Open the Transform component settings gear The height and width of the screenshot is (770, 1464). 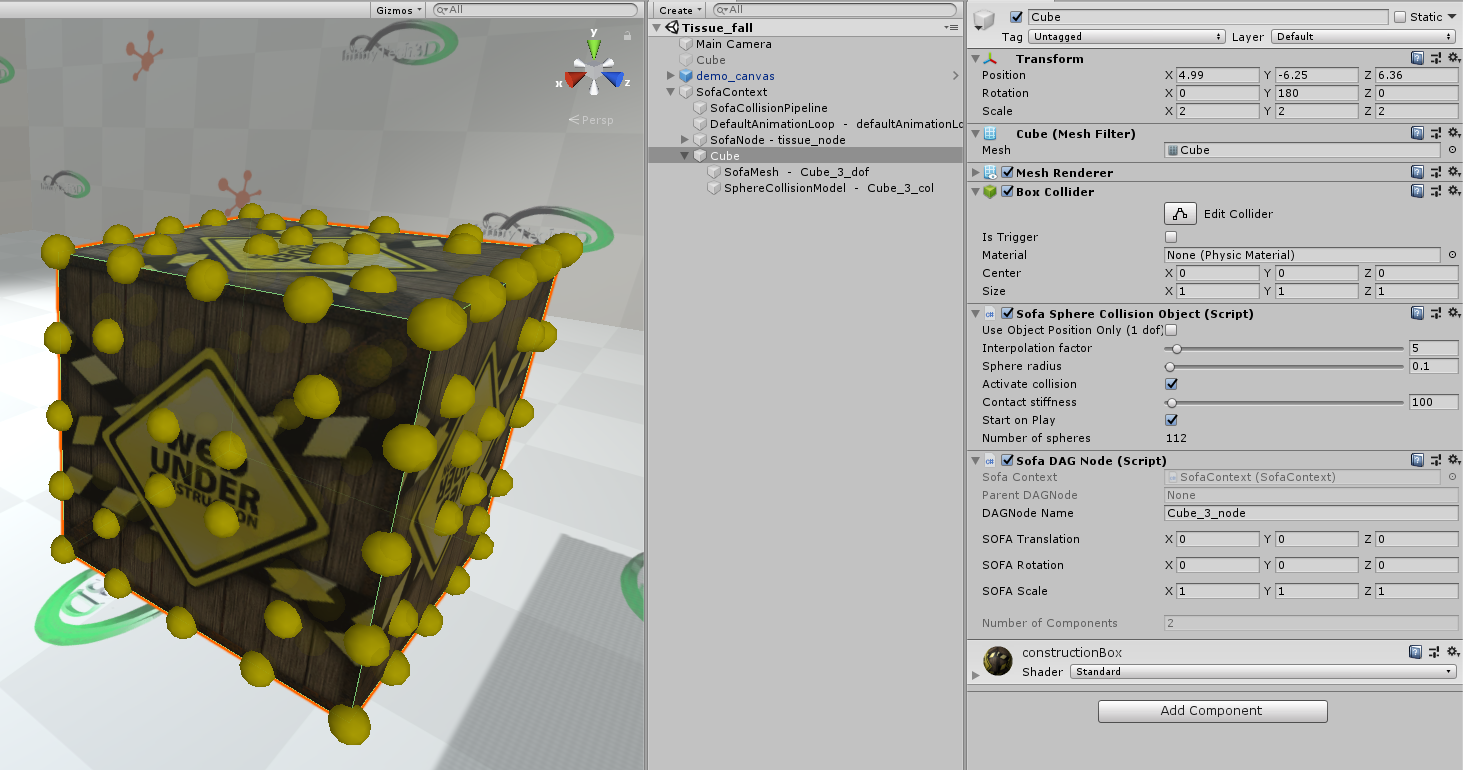pos(1454,58)
